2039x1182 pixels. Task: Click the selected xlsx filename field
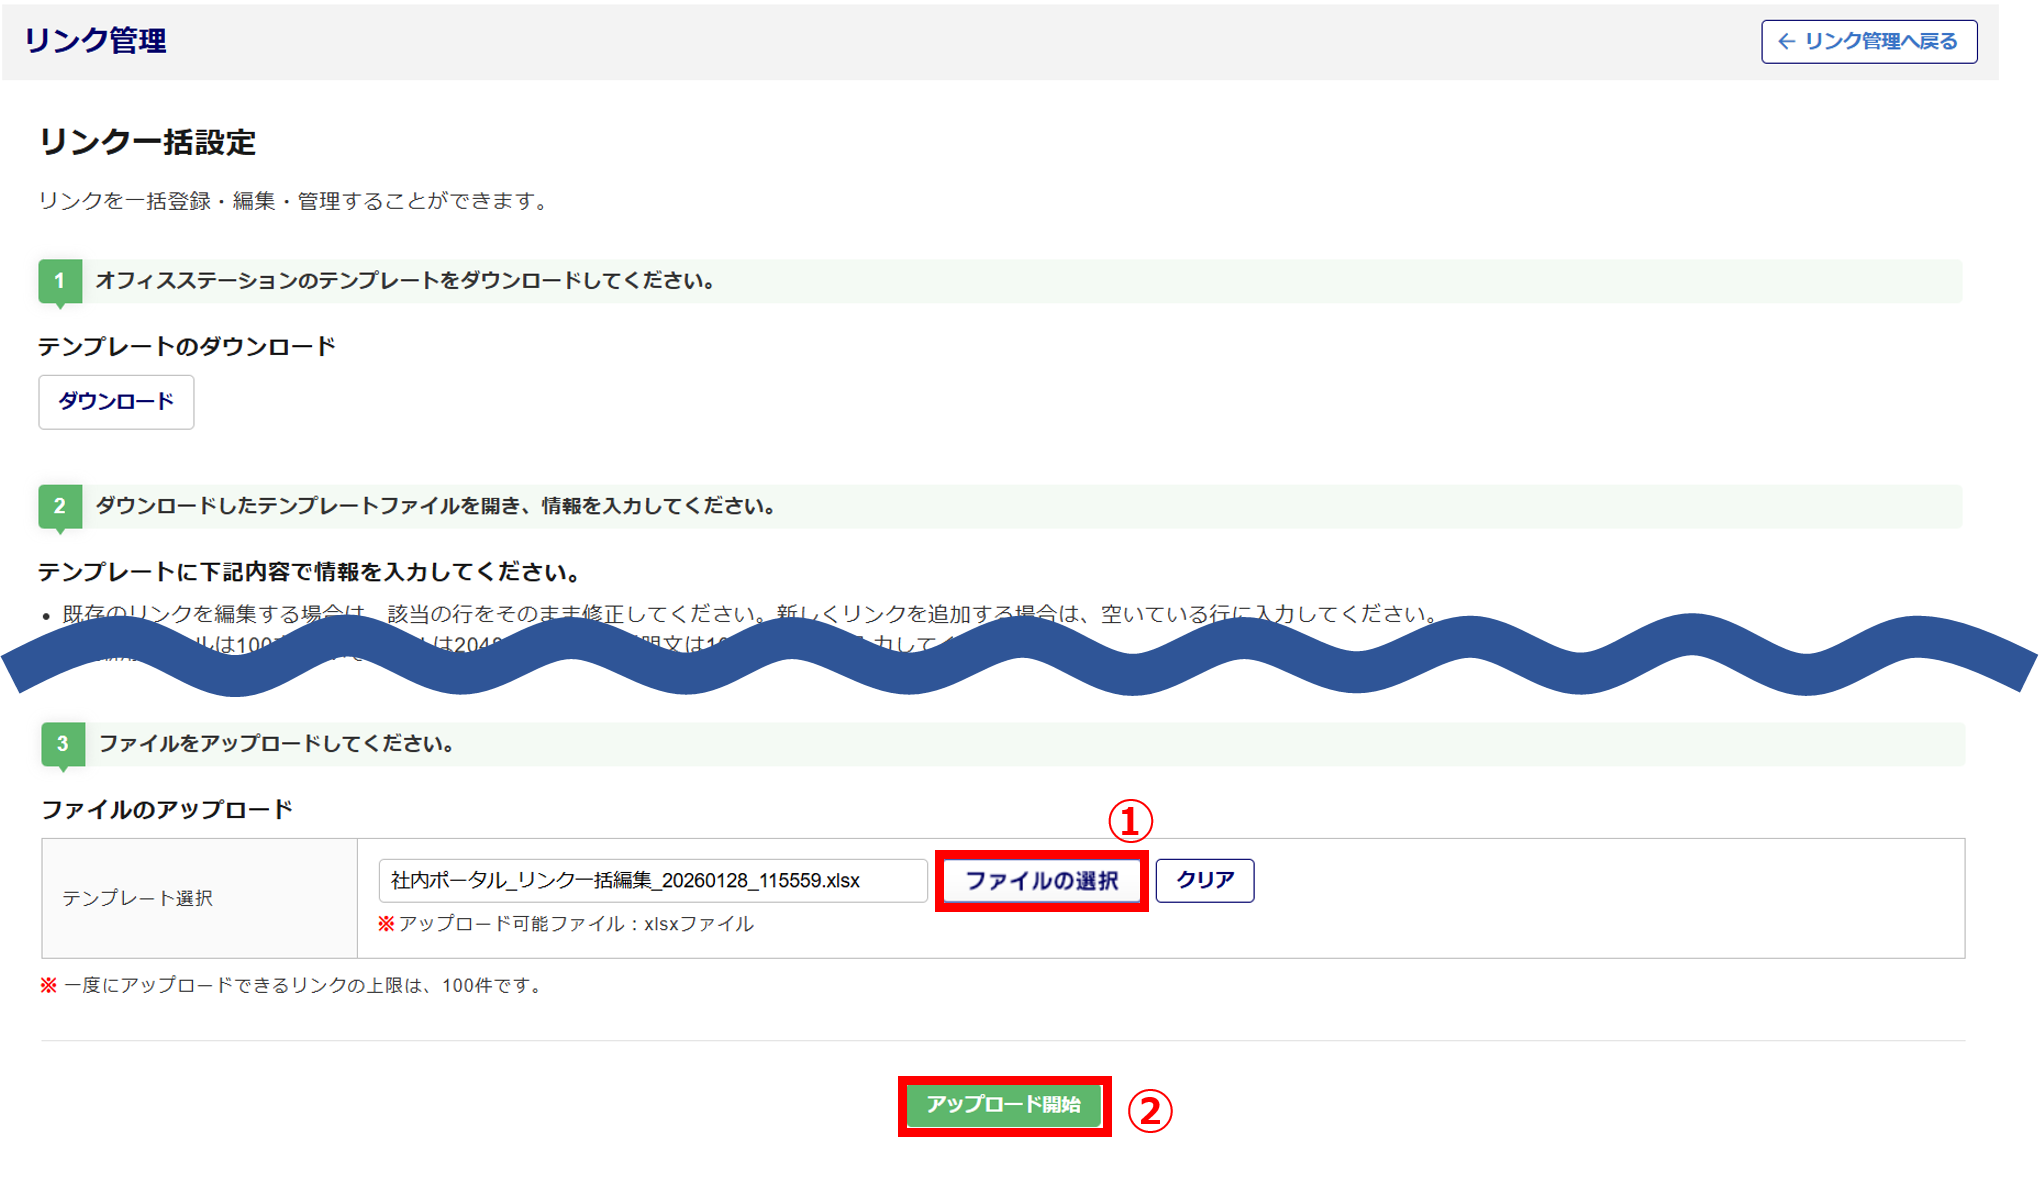652,880
